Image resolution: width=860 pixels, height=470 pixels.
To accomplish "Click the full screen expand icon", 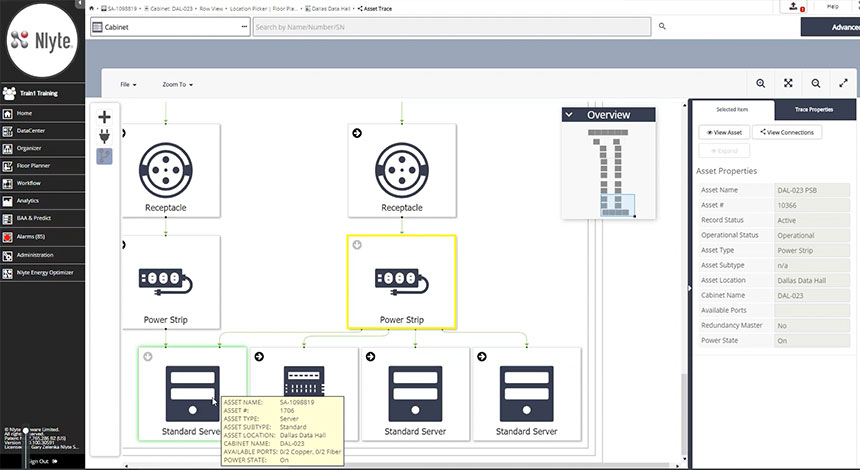I will (843, 84).
